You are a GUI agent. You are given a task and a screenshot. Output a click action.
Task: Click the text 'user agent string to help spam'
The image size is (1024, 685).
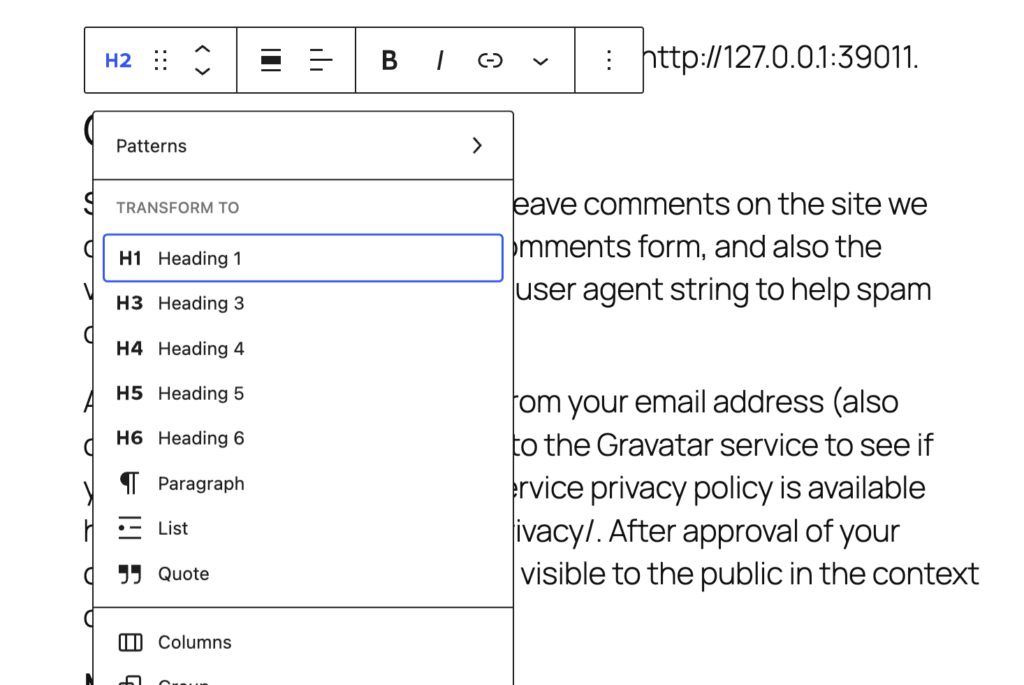pos(723,290)
